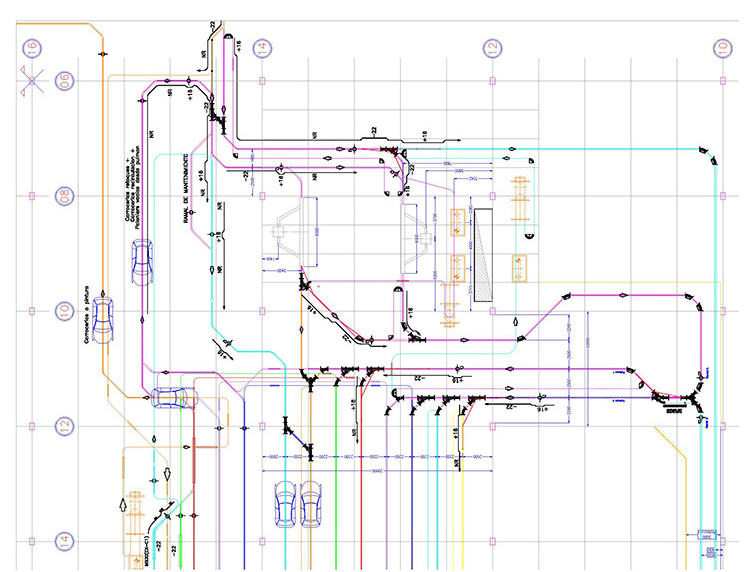Click the grid bubble labeled 16
Image resolution: width=748 pixels, height=572 pixels.
33,47
